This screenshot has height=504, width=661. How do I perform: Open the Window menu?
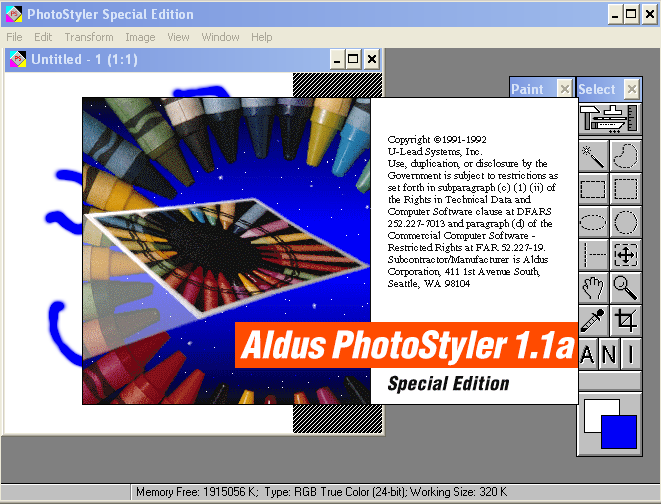coord(220,37)
